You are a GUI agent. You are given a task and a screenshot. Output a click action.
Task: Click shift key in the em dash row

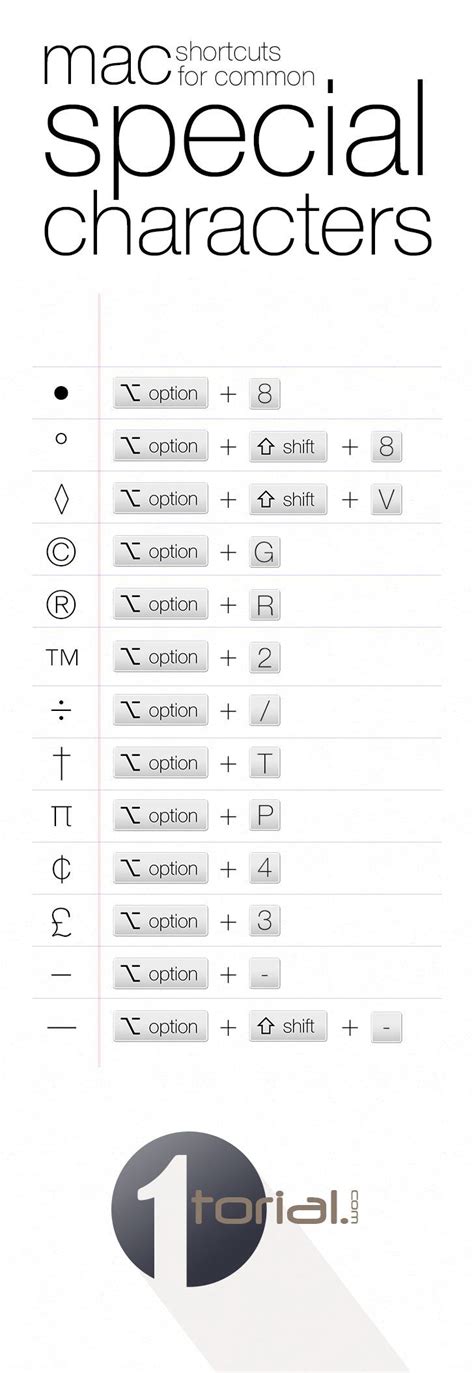coord(288,1027)
